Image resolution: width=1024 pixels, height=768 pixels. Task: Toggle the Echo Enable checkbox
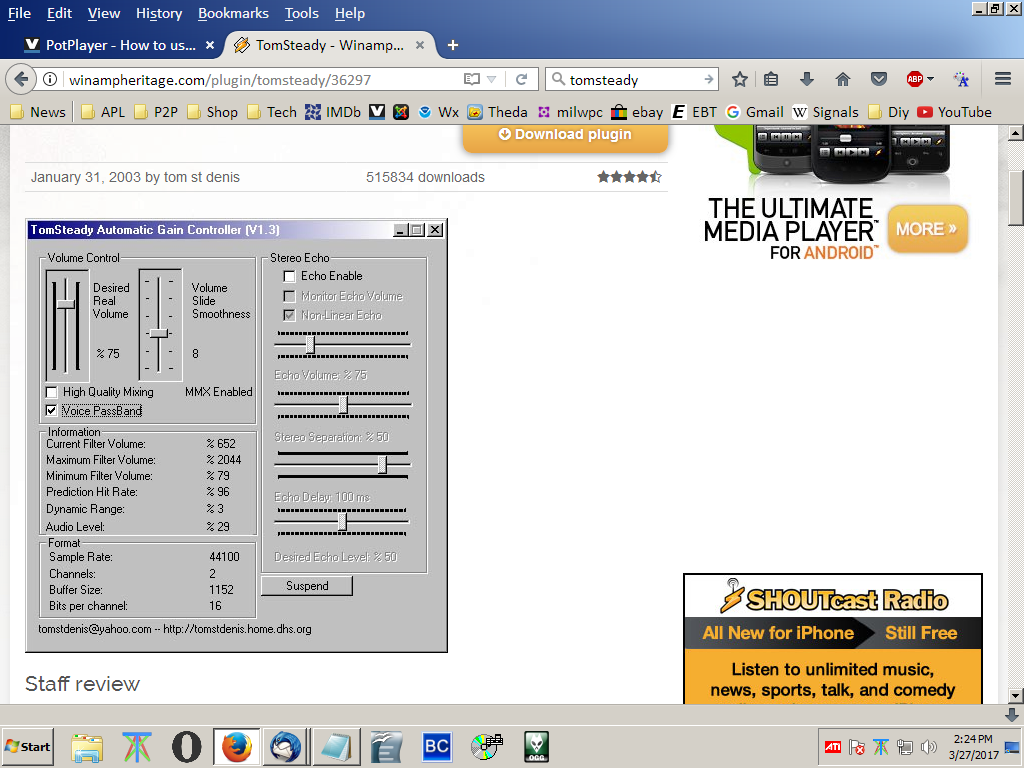click(289, 276)
